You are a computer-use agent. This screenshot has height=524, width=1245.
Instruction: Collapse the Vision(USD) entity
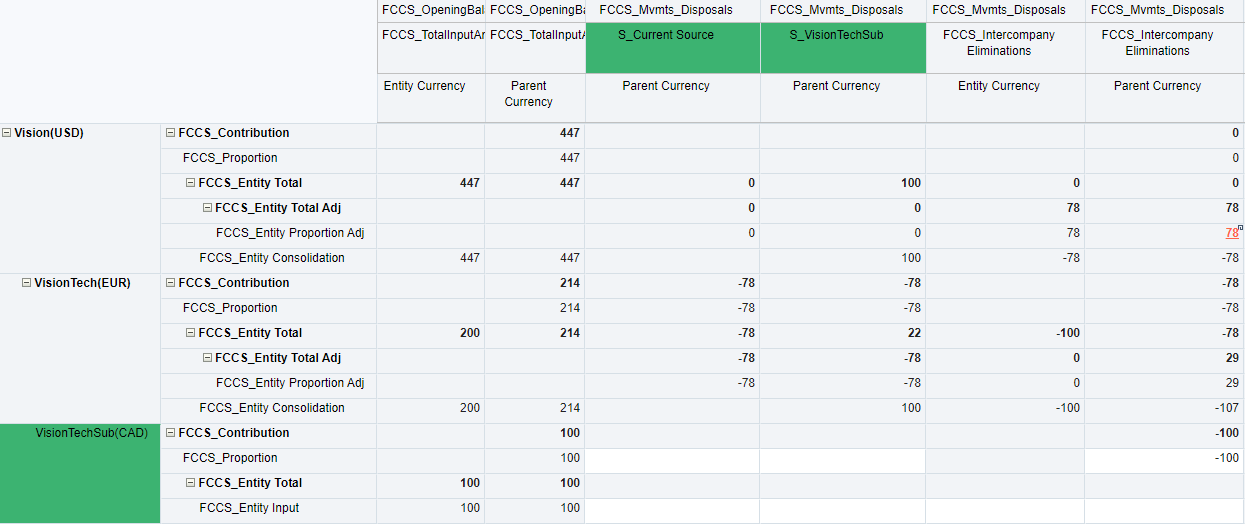[x=7, y=133]
